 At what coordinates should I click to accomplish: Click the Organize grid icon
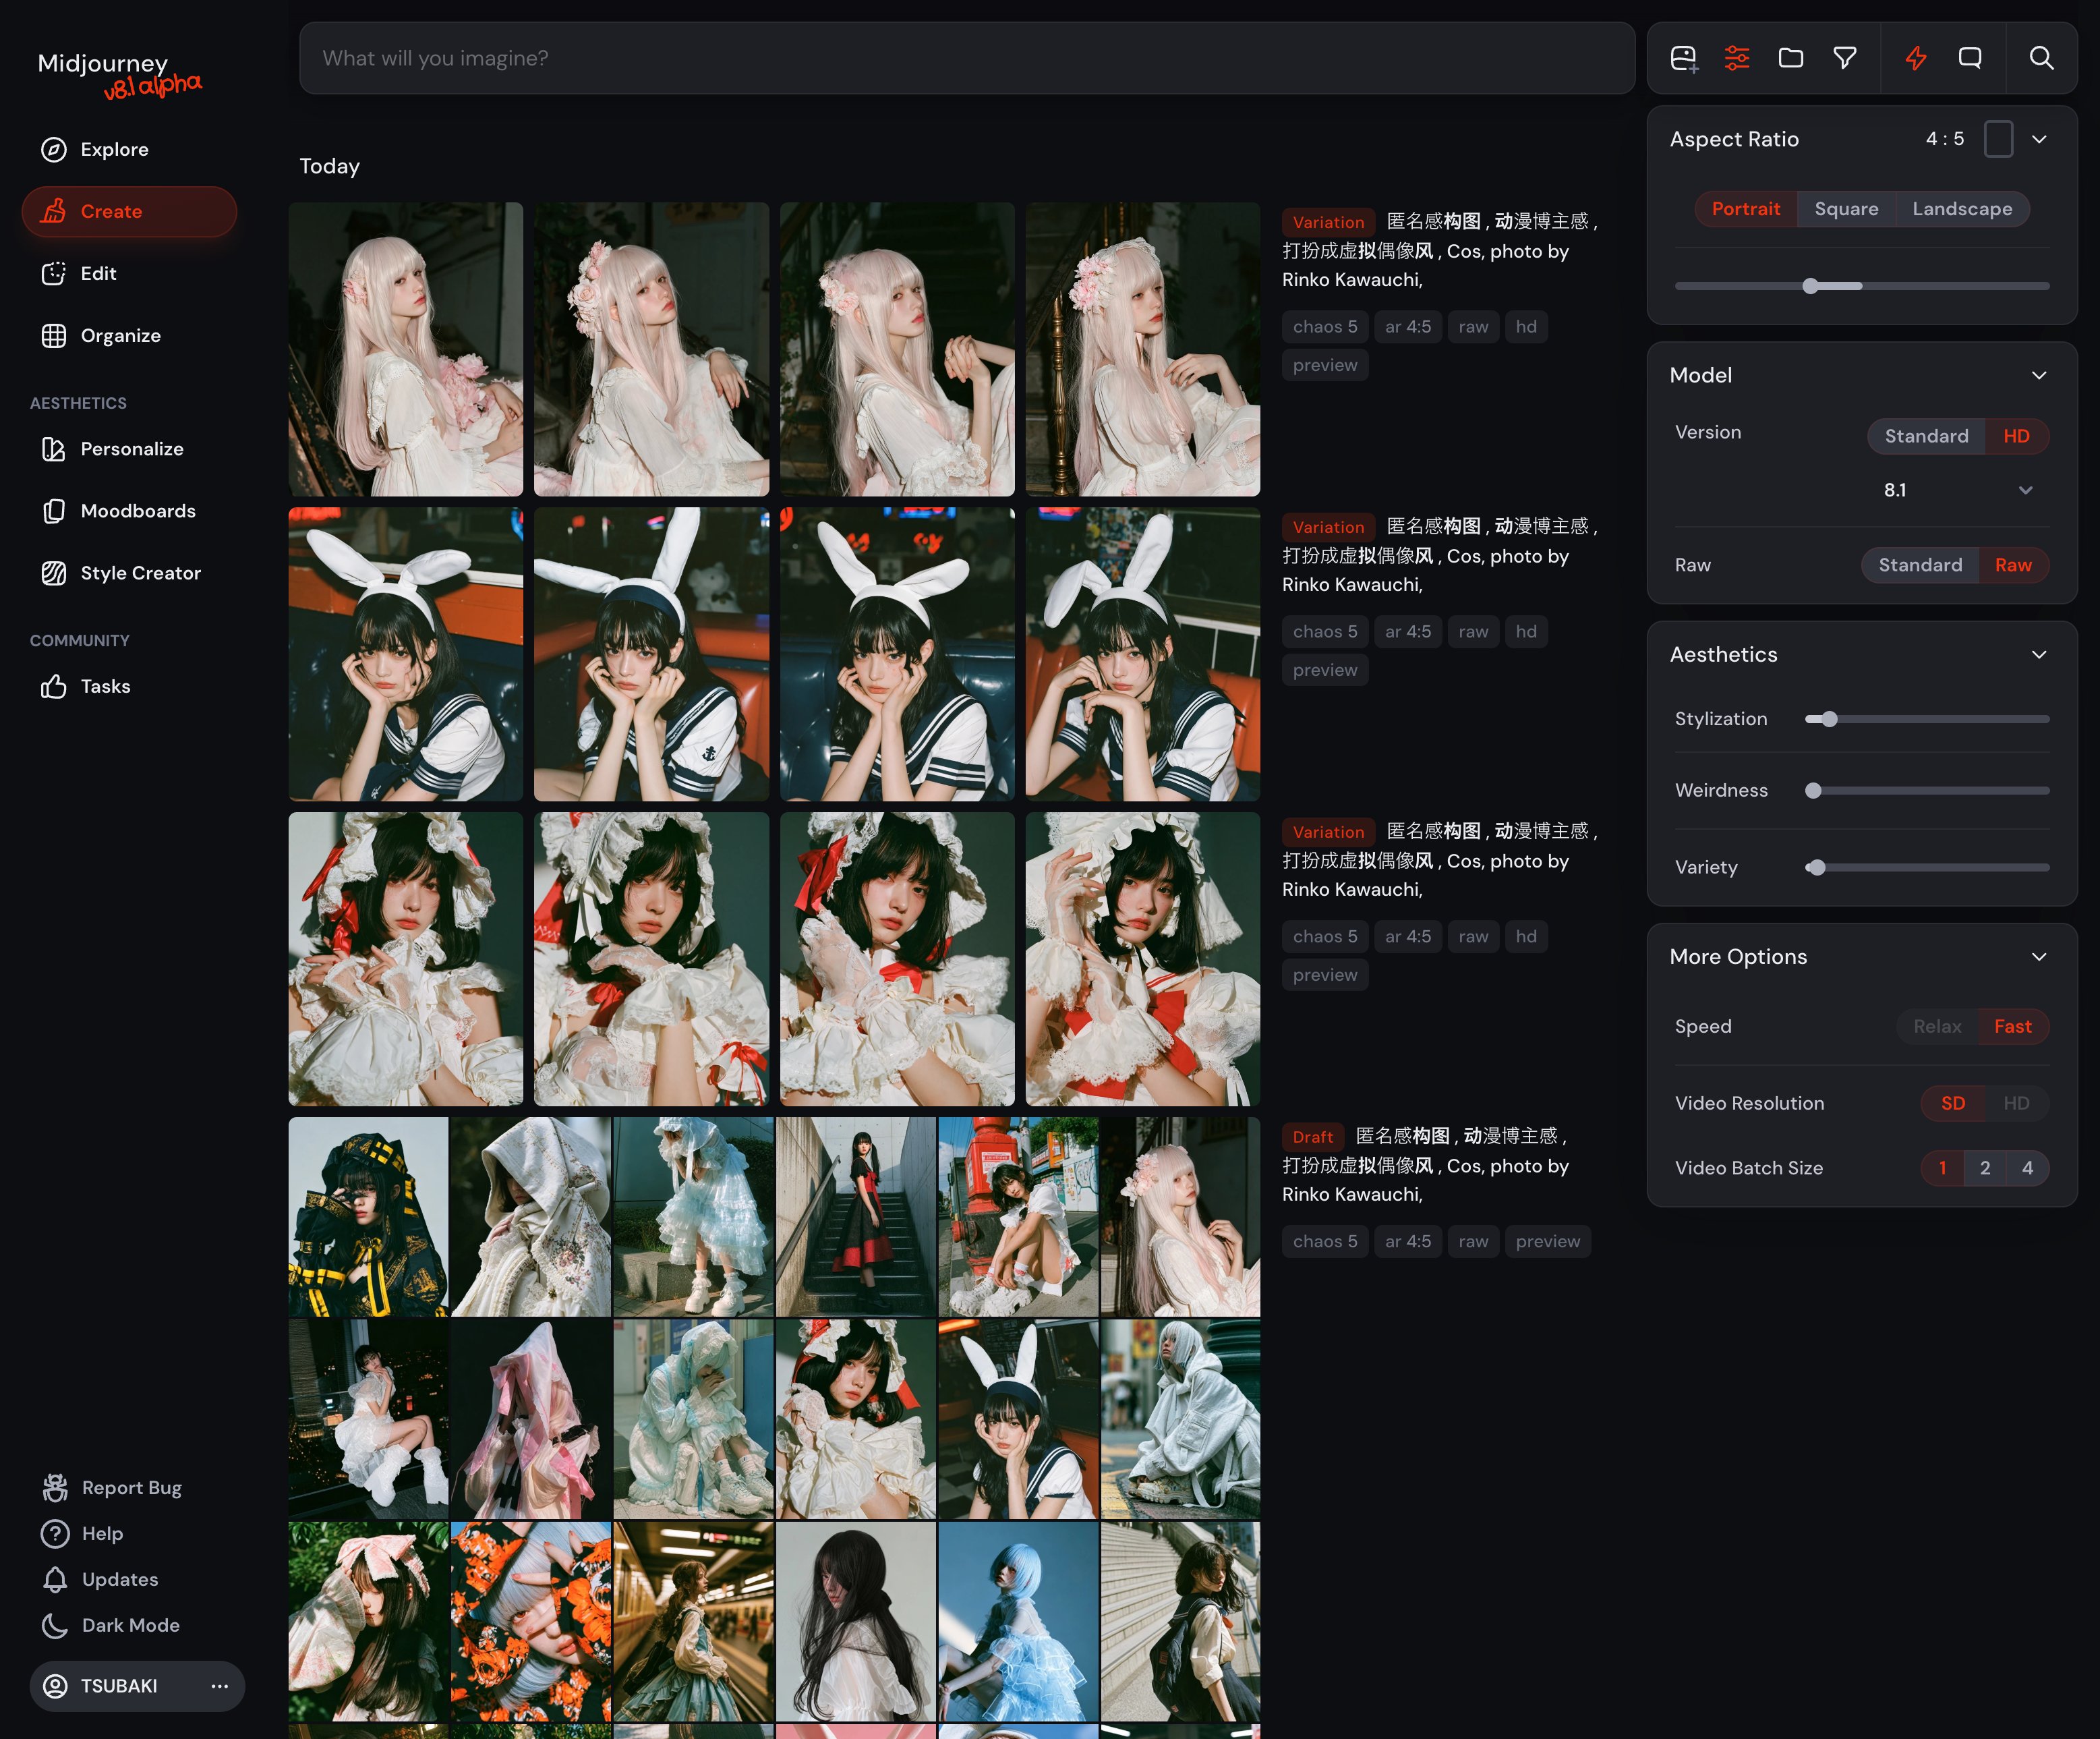54,336
